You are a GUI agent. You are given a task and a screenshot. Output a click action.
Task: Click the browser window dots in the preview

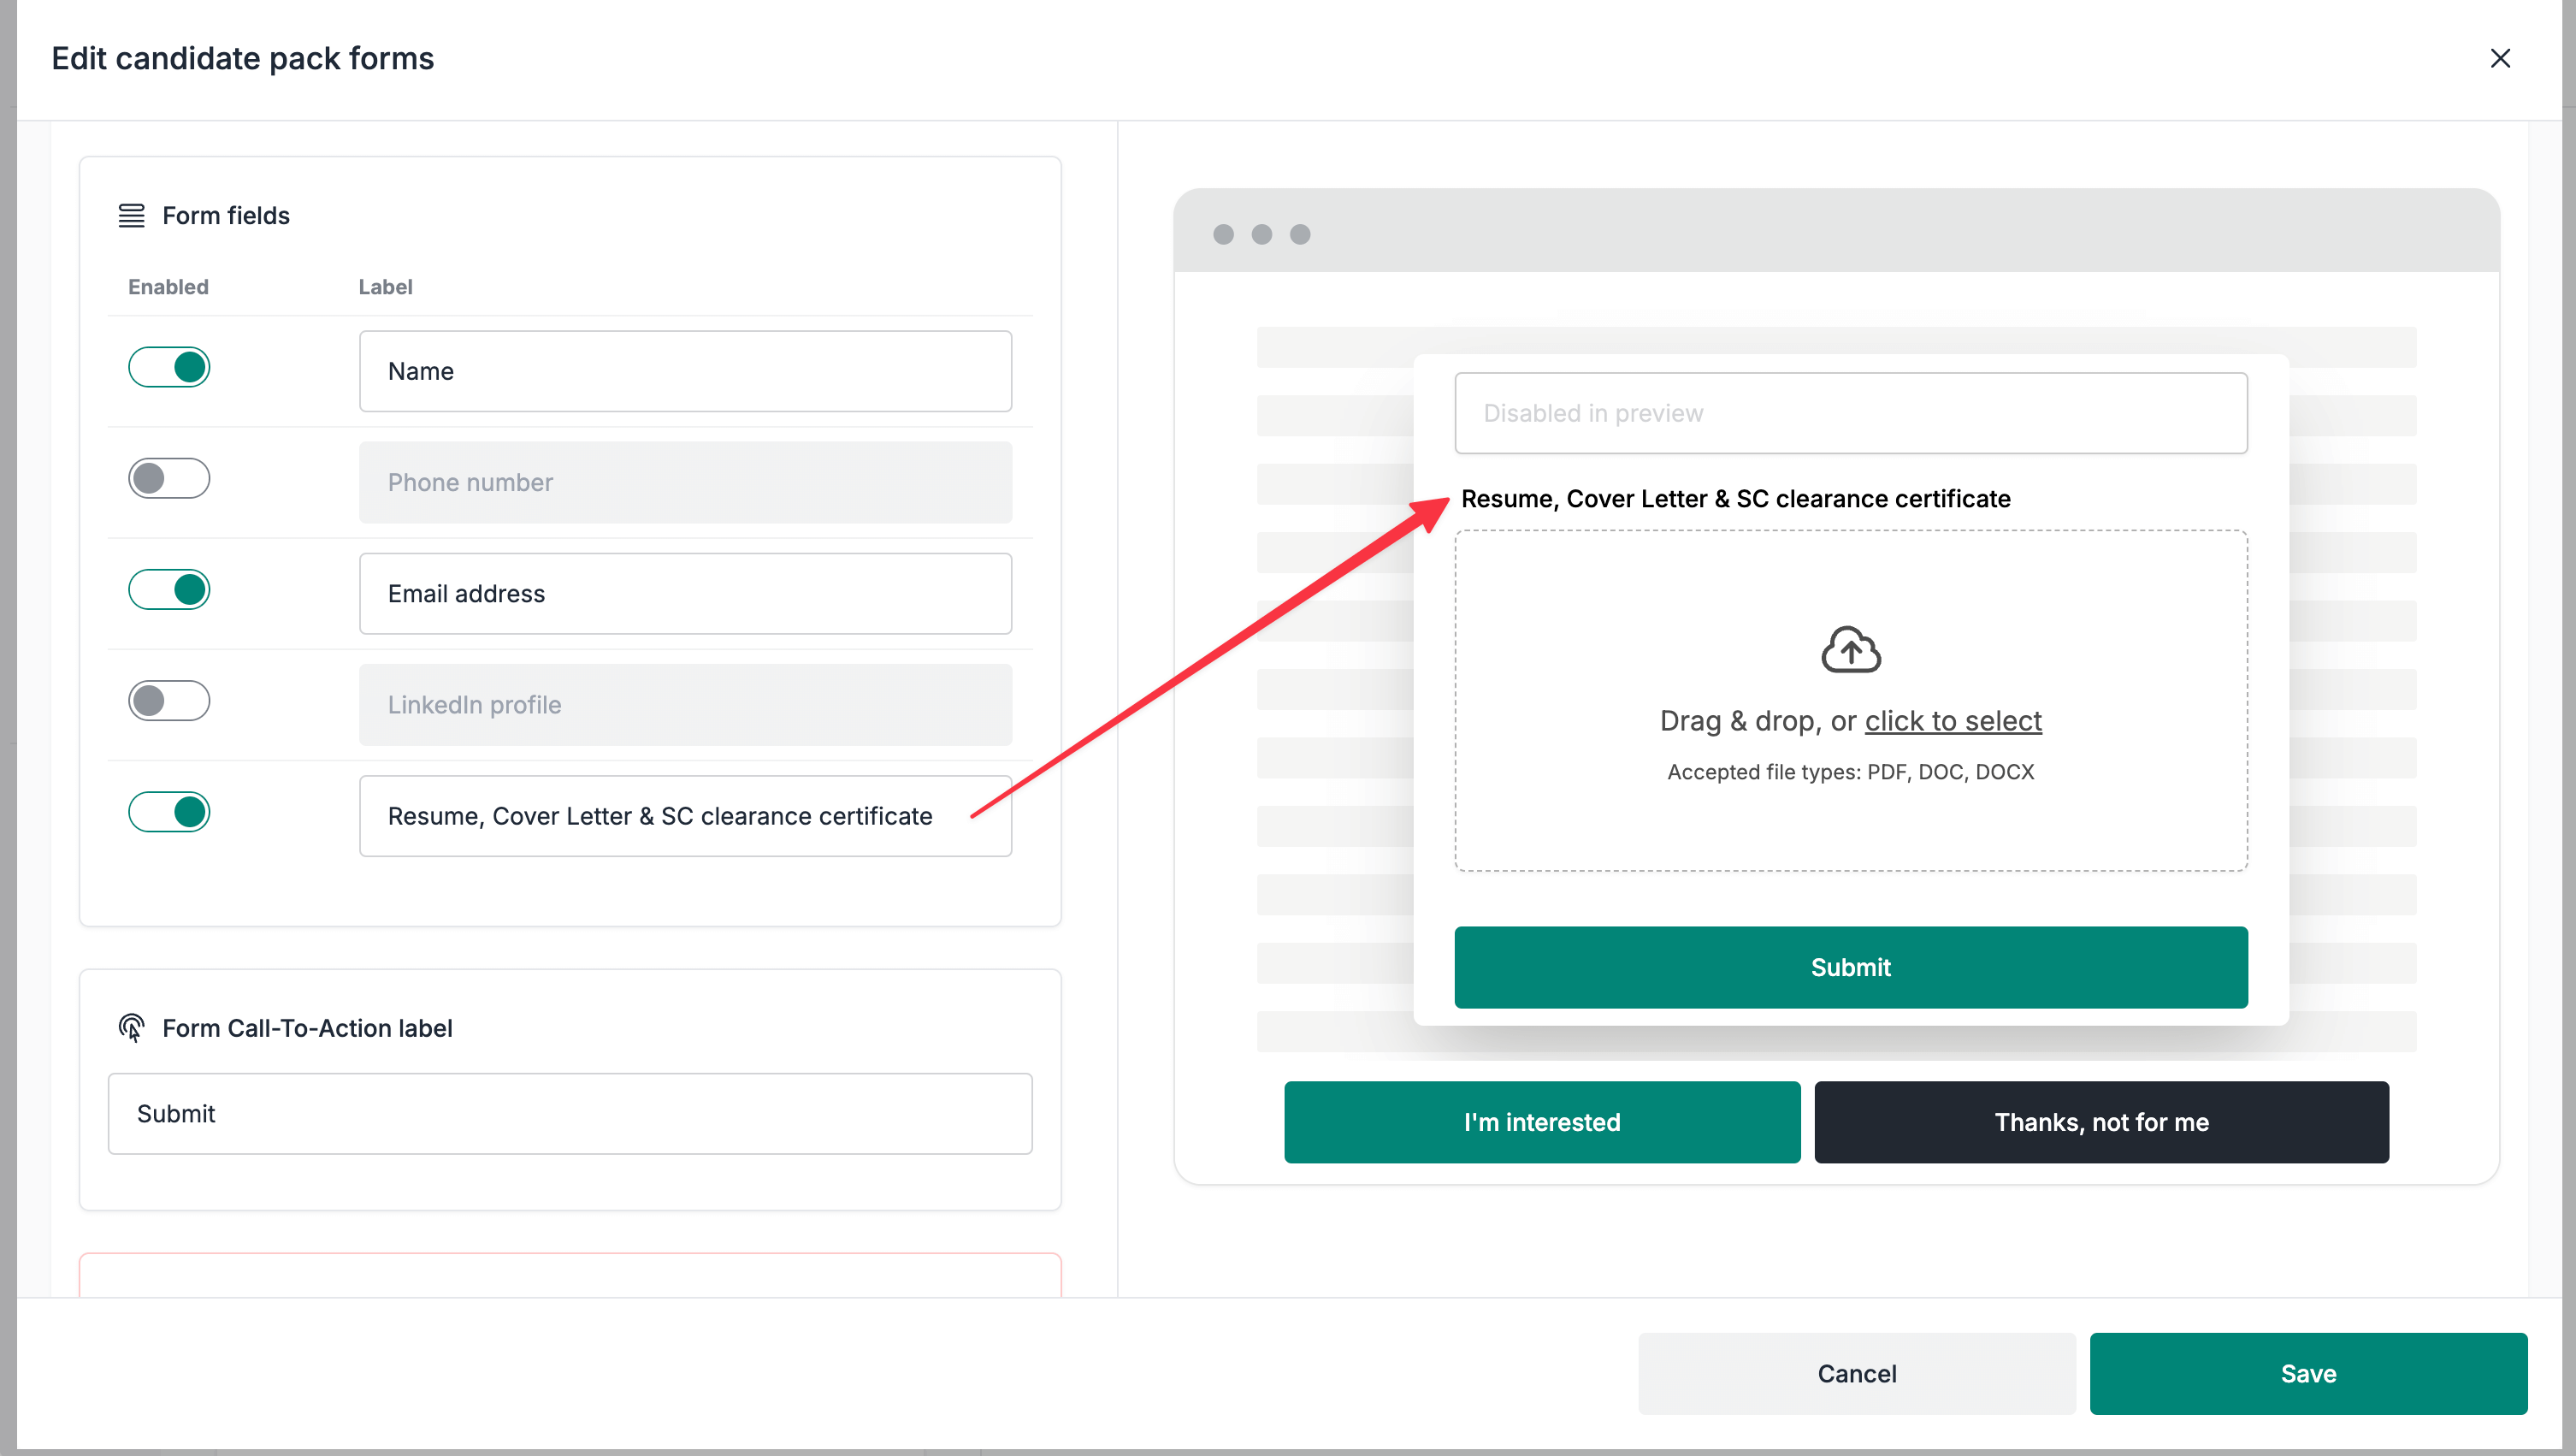point(1261,234)
